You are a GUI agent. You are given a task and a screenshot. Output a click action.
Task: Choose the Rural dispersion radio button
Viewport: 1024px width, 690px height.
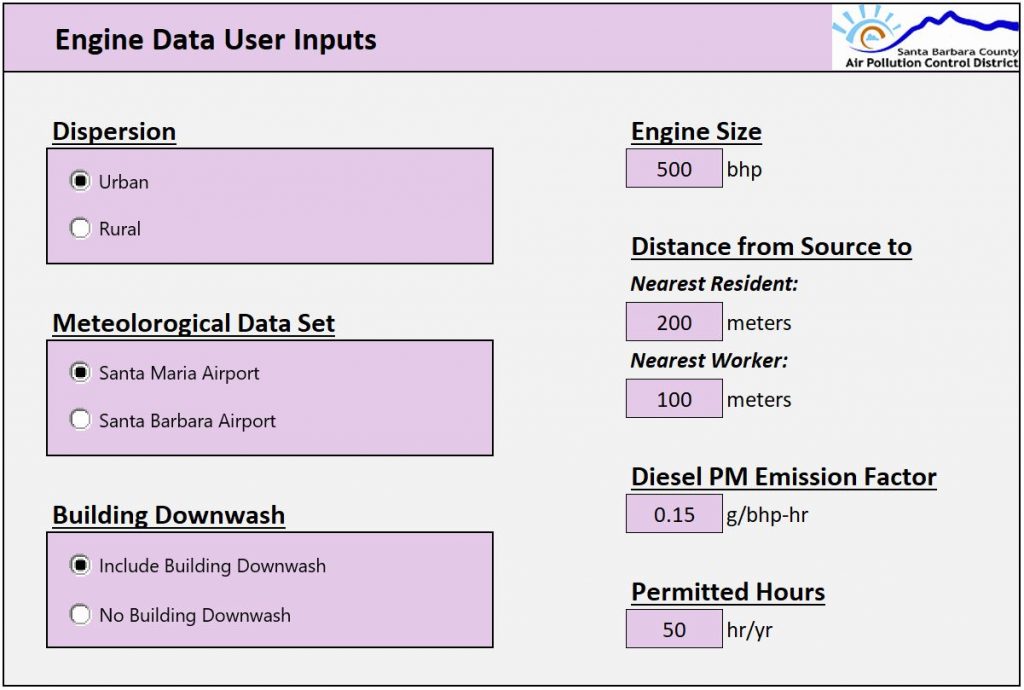80,229
